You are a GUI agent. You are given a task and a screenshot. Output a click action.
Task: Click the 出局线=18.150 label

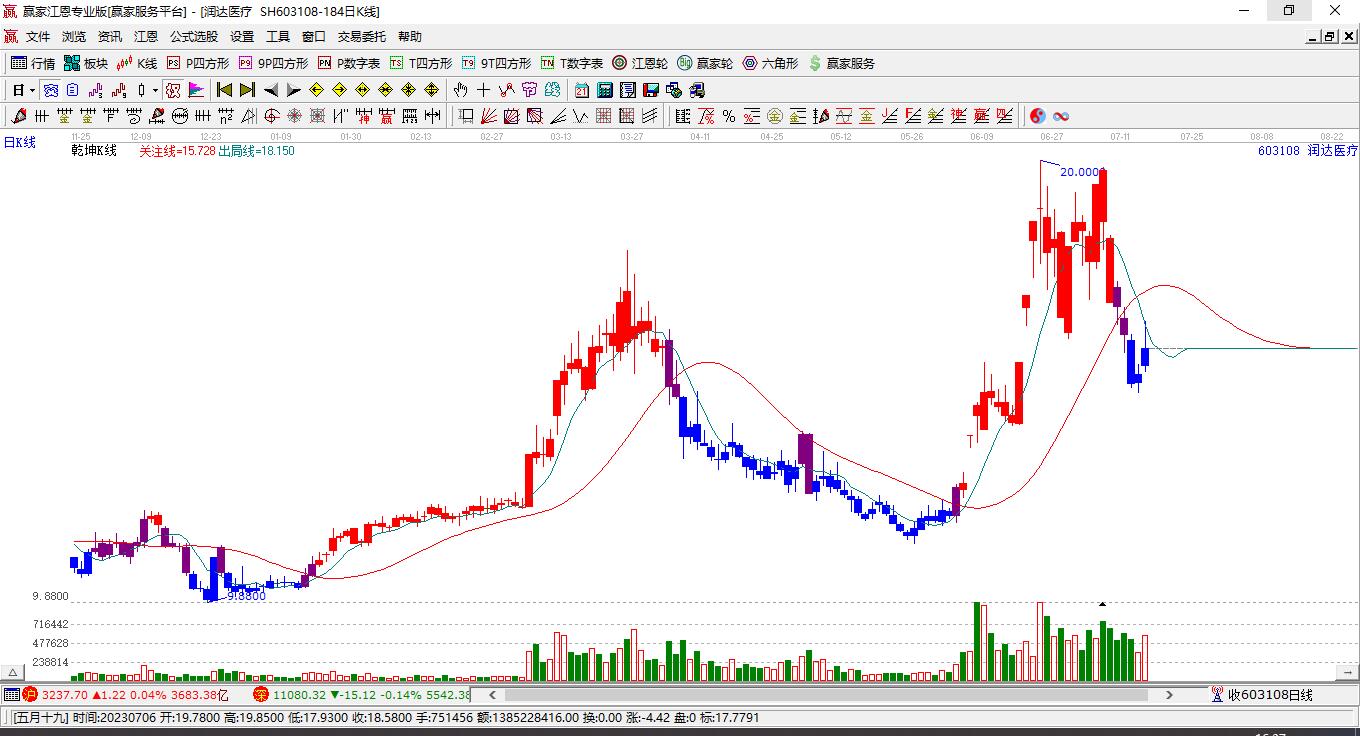click(x=256, y=151)
